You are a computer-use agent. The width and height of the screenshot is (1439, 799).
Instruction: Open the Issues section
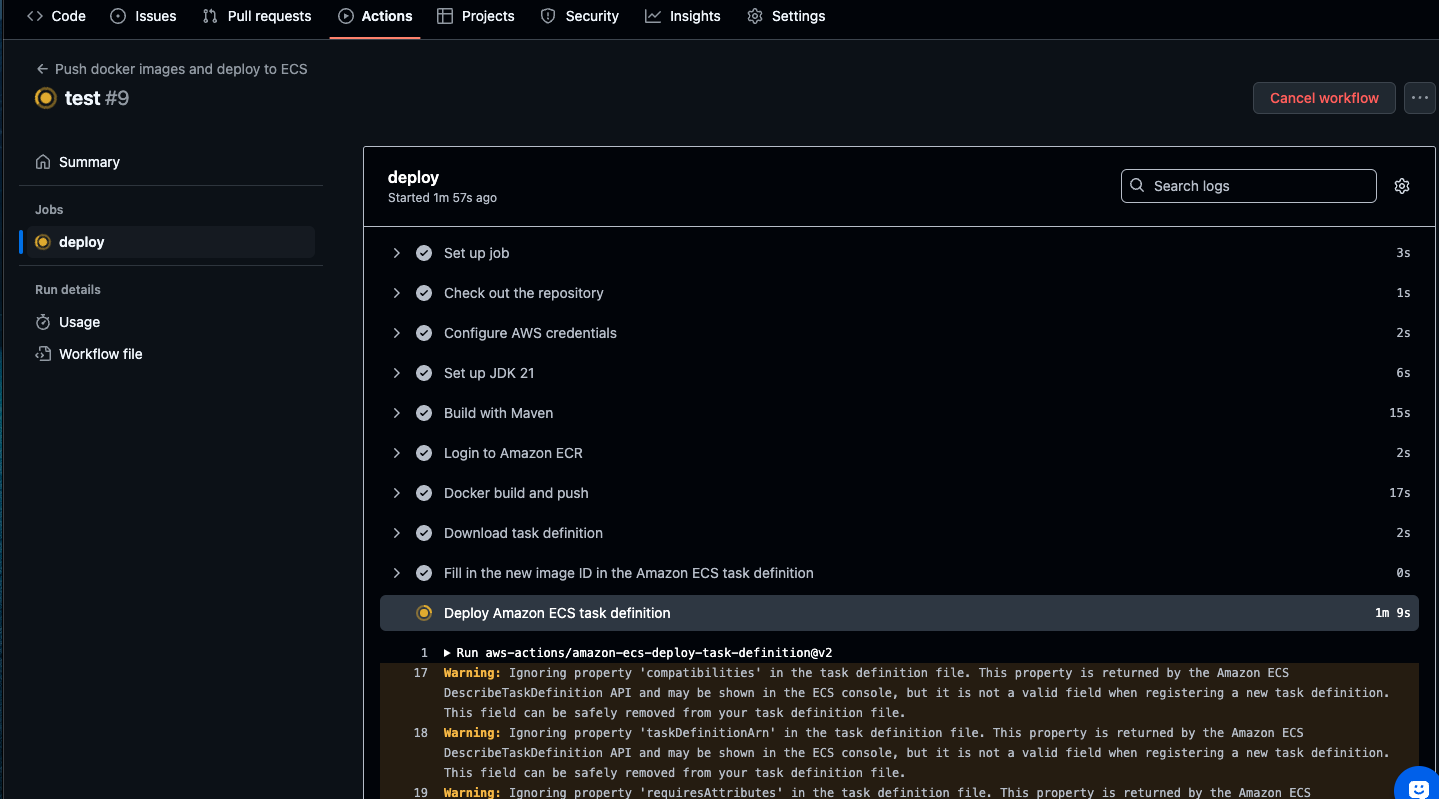tap(143, 16)
